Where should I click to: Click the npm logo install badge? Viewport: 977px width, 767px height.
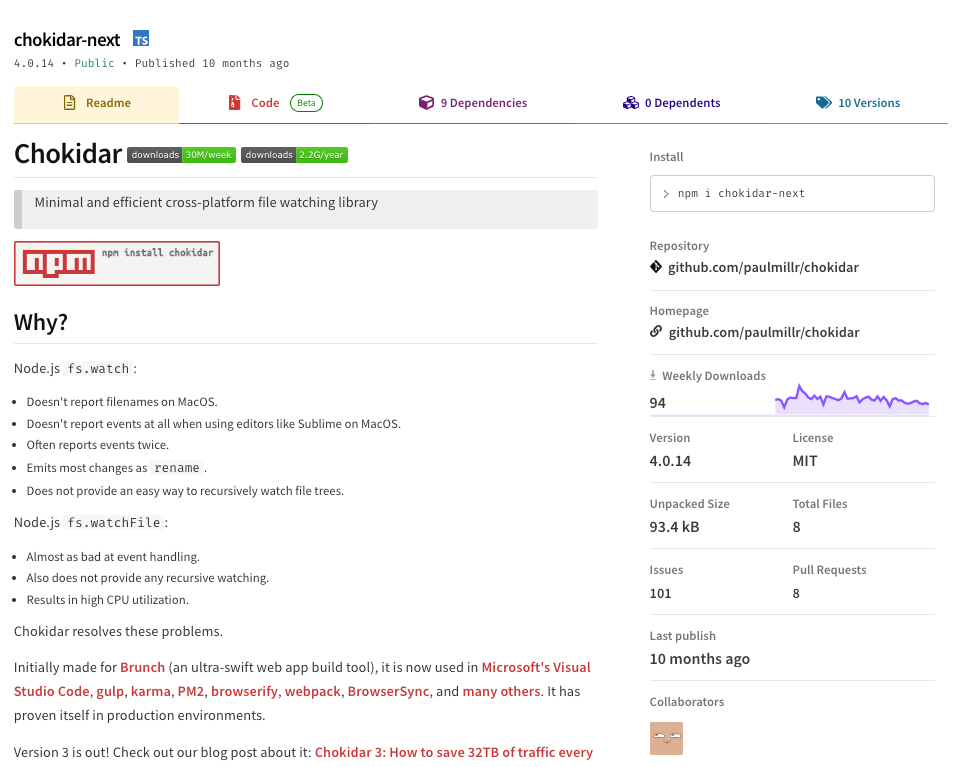[x=117, y=263]
